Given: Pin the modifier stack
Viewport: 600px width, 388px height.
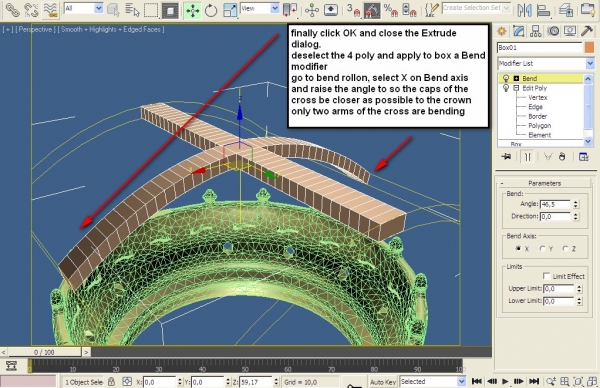Looking at the screenshot, I should pyautogui.click(x=507, y=157).
